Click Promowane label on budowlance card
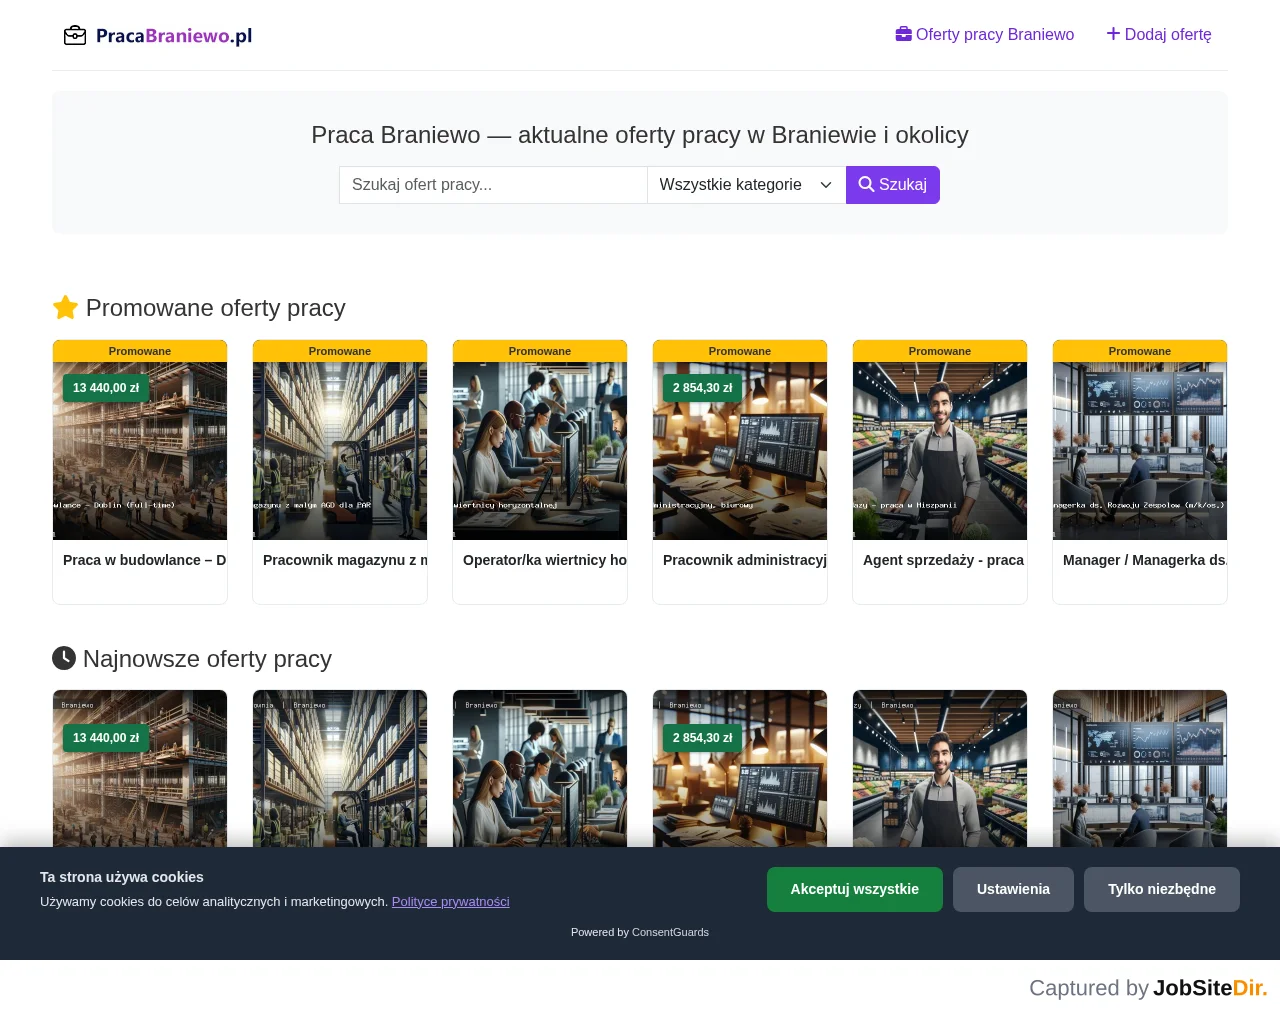This screenshot has width=1280, height=1018. pyautogui.click(x=140, y=351)
